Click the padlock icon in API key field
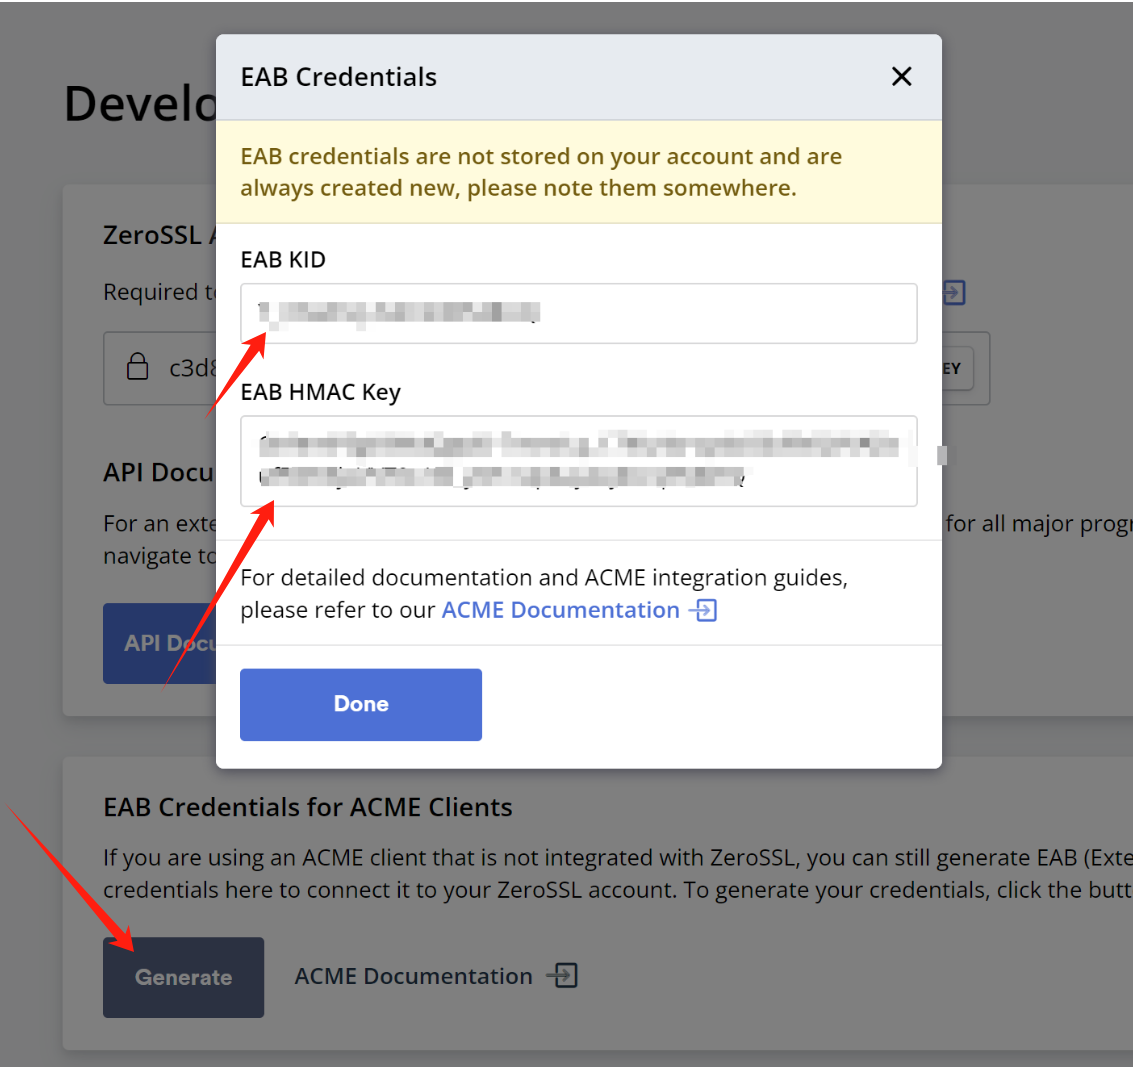The height and width of the screenshot is (1067, 1133). coord(138,368)
